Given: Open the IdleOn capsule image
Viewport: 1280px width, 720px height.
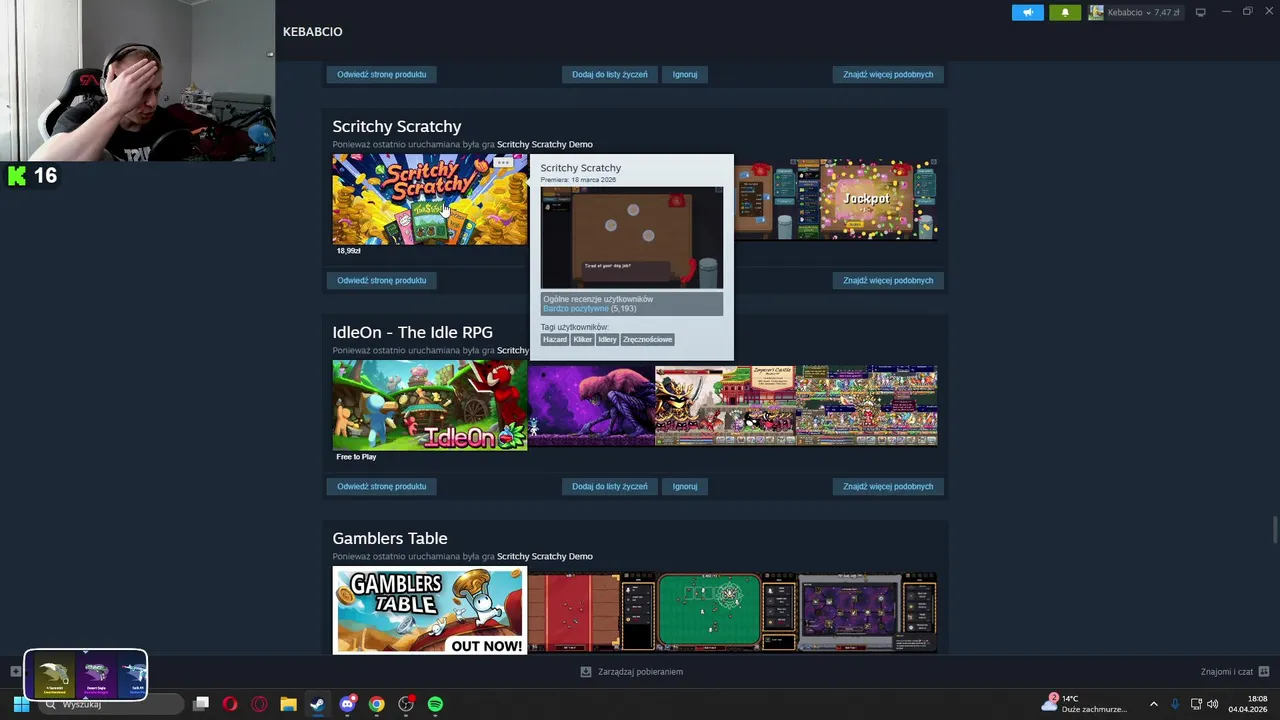Looking at the screenshot, I should pyautogui.click(x=430, y=405).
